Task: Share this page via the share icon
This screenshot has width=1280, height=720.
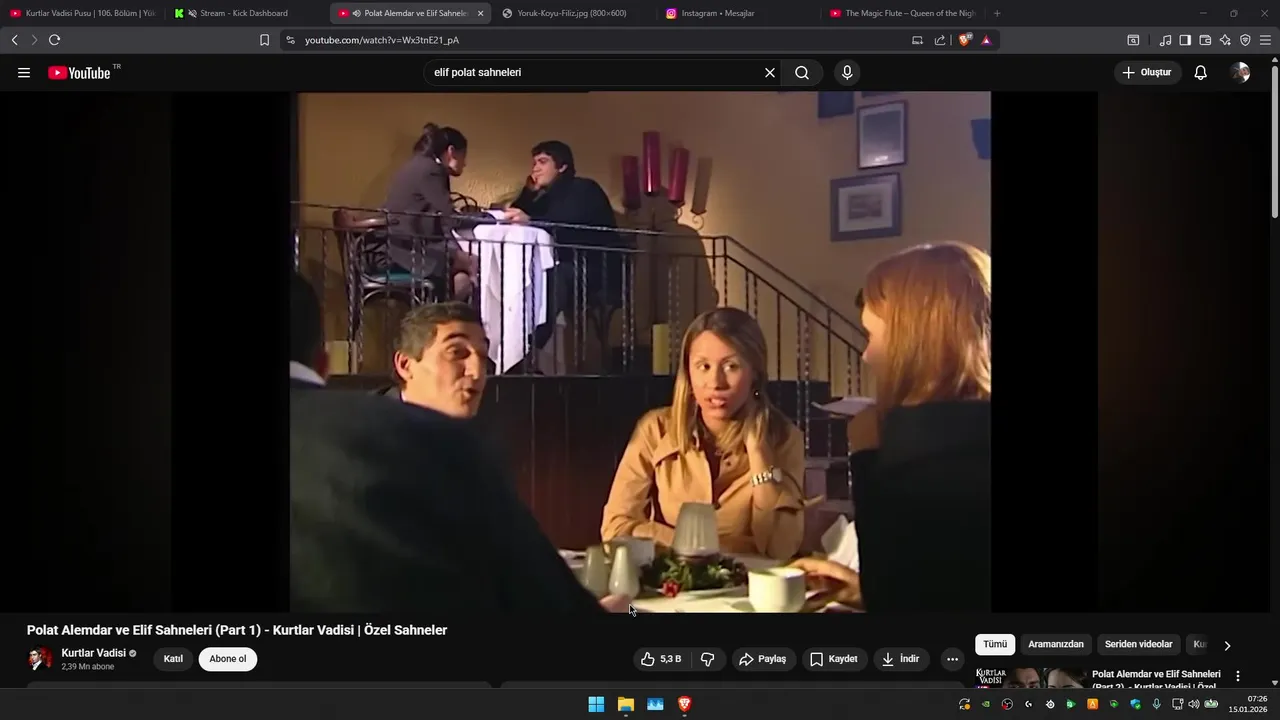Action: coord(940,40)
